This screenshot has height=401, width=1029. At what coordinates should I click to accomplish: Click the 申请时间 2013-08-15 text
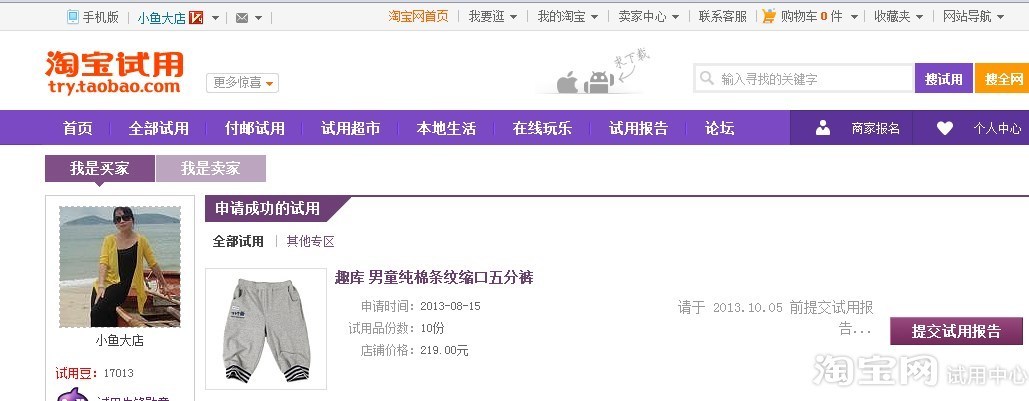tap(420, 306)
